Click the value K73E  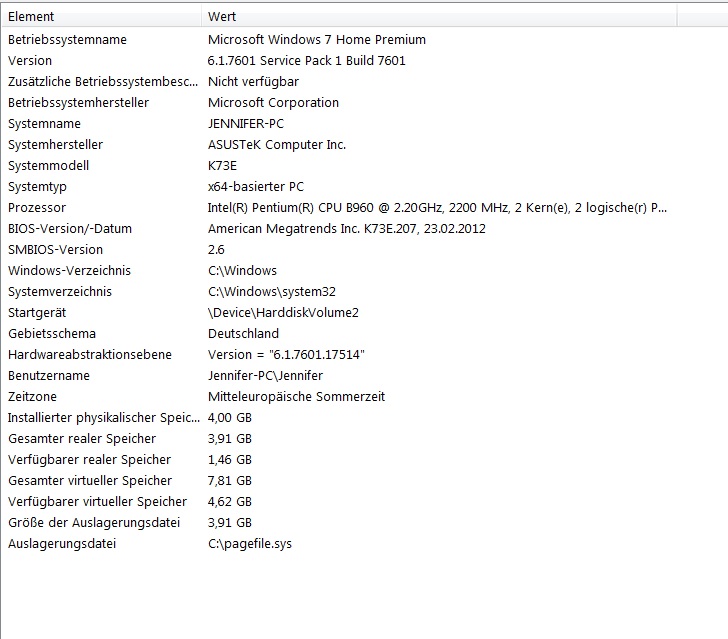(x=222, y=165)
